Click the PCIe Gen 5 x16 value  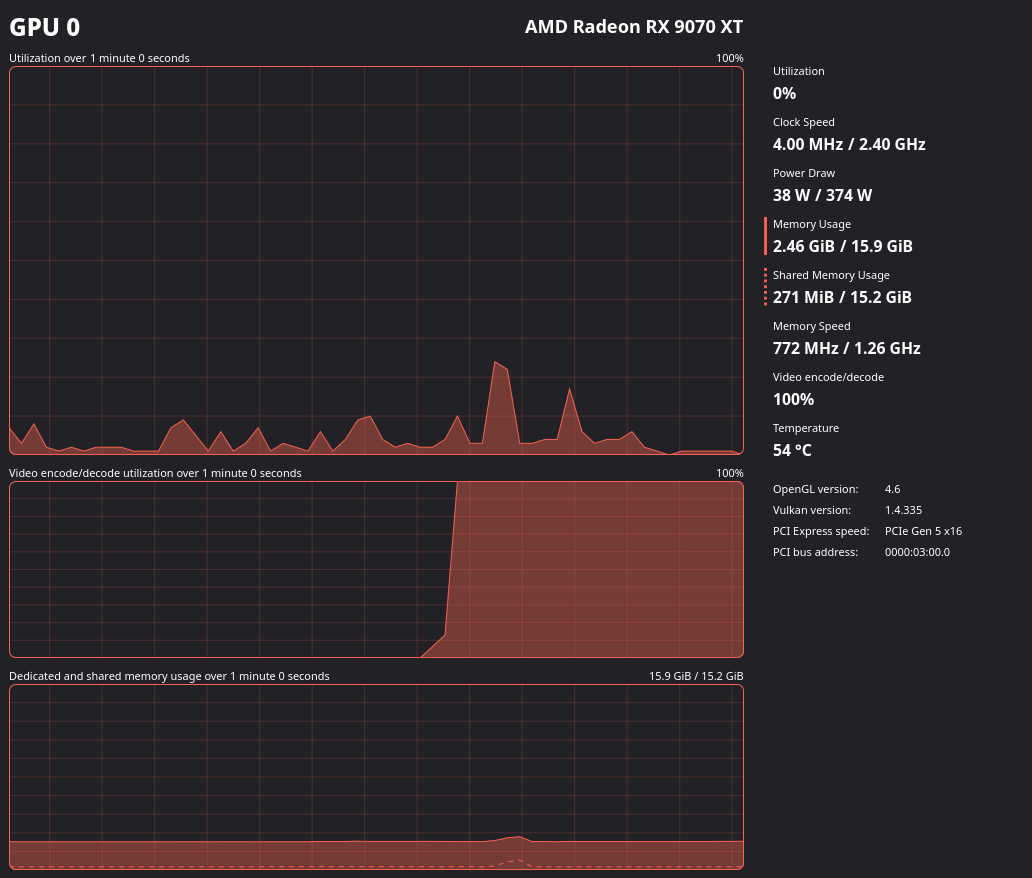coord(923,531)
